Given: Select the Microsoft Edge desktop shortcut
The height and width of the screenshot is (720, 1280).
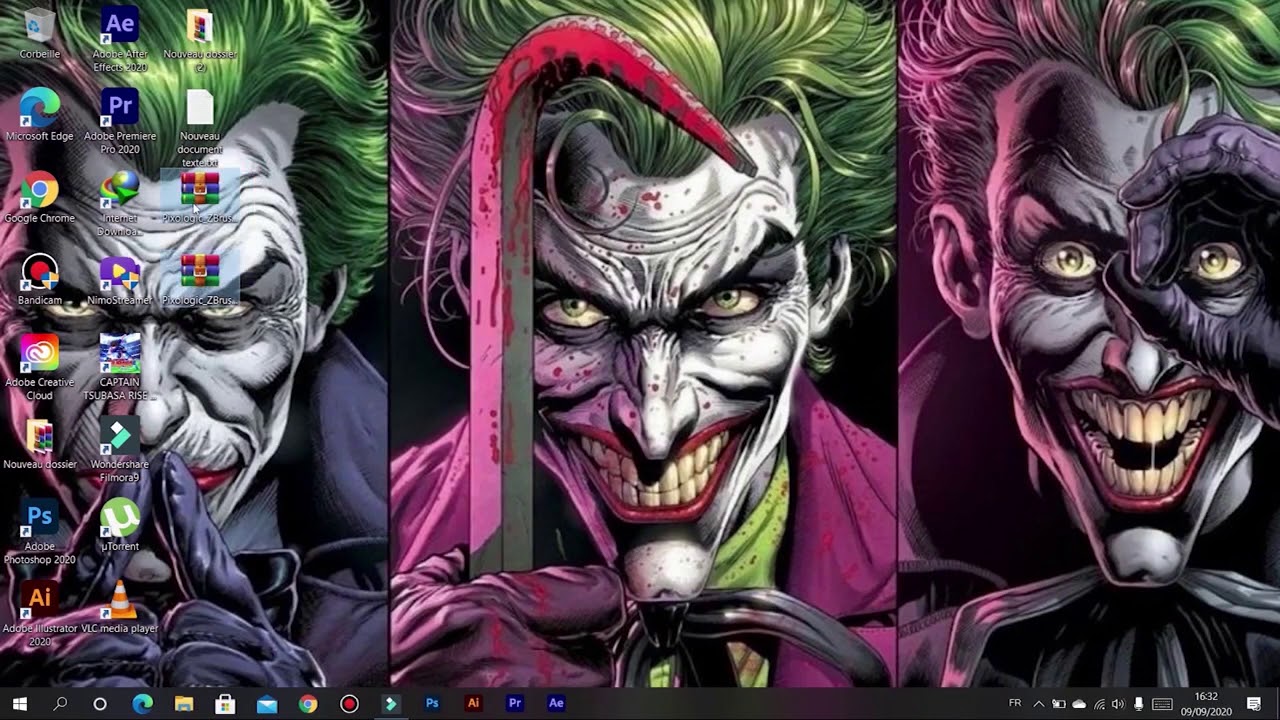Looking at the screenshot, I should (40, 115).
